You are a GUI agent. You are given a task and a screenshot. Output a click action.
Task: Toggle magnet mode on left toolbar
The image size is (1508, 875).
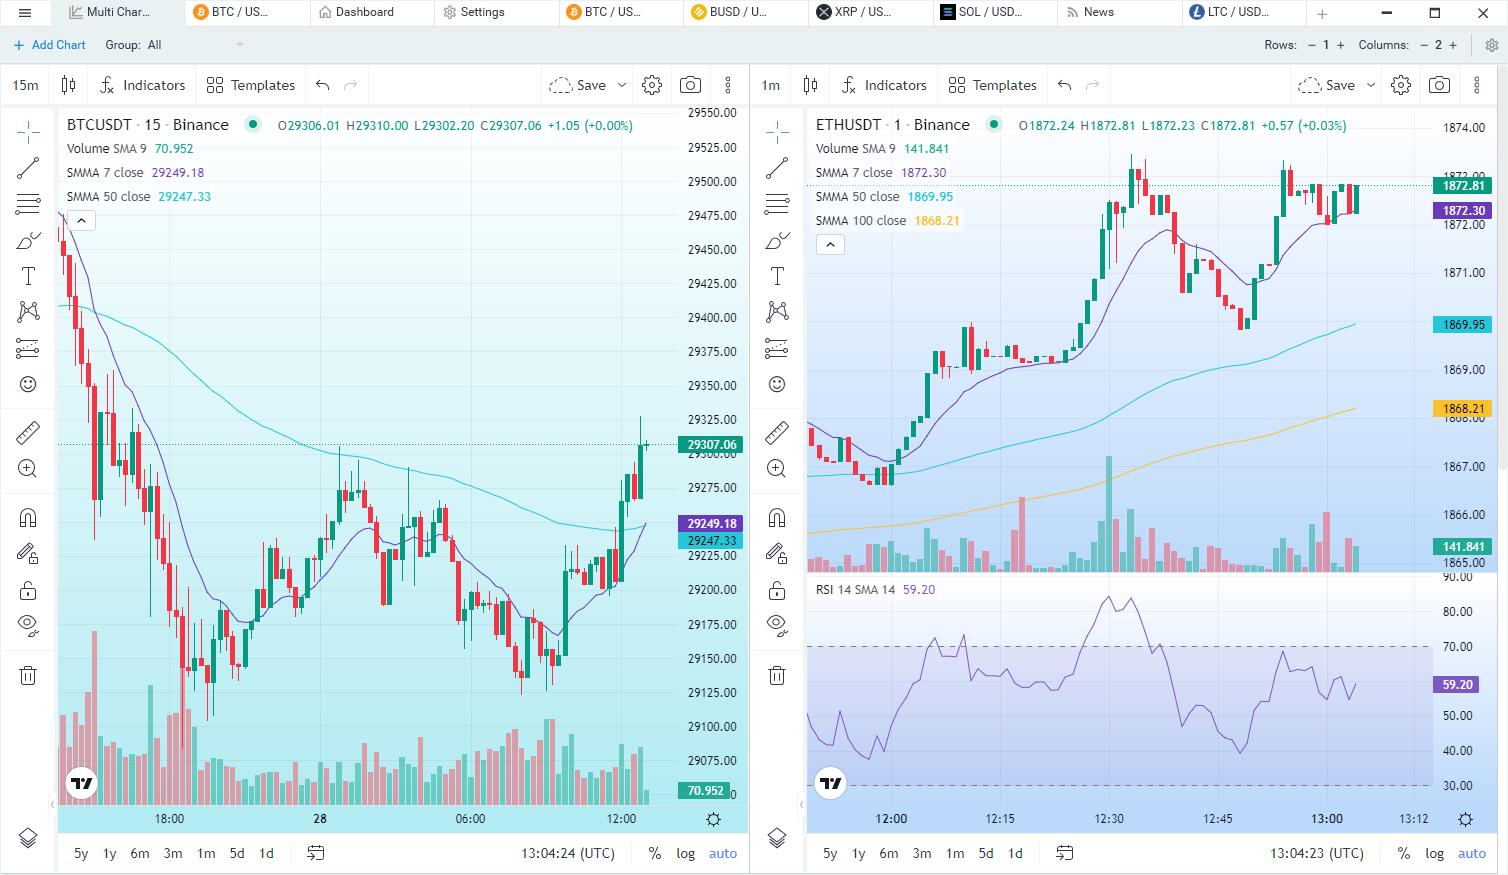[27, 517]
